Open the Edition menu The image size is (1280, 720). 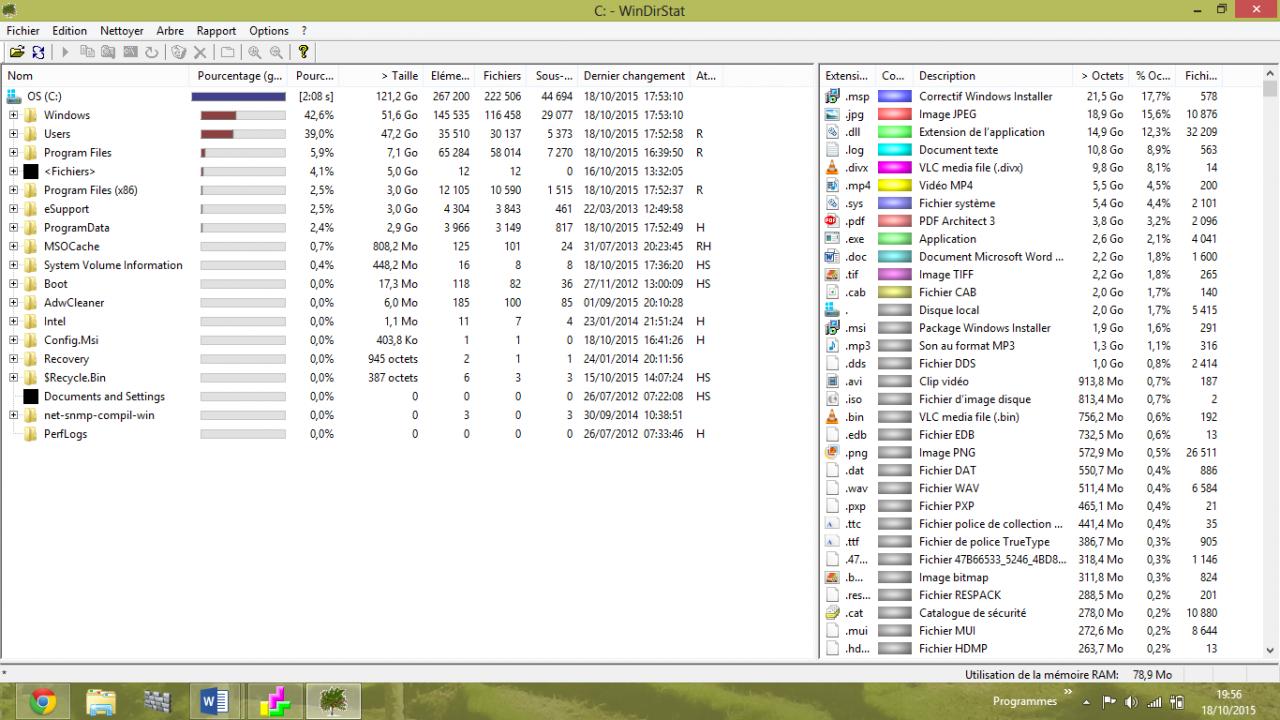point(70,31)
